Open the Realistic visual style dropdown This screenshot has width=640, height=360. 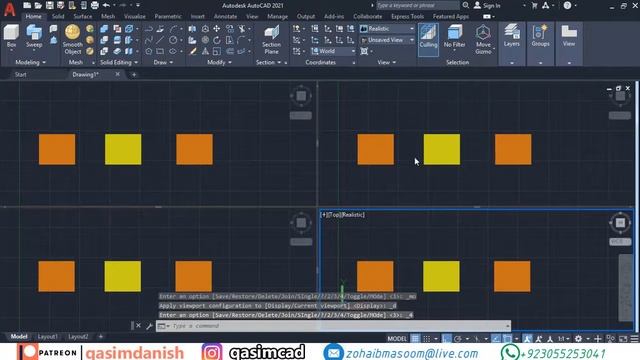pyautogui.click(x=387, y=29)
